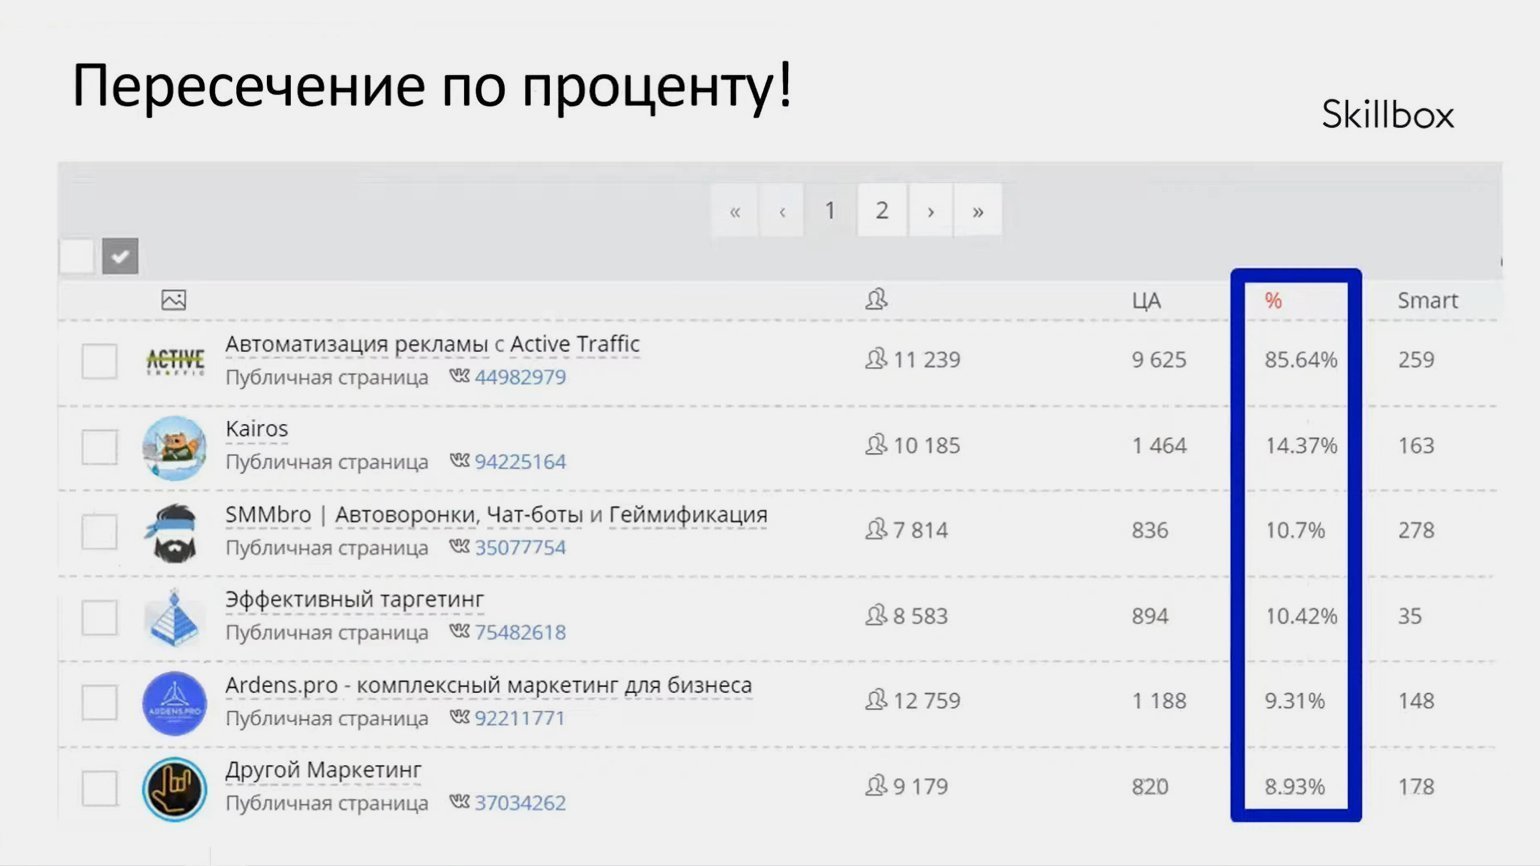Click VK icon next to 35077754

click(459, 547)
